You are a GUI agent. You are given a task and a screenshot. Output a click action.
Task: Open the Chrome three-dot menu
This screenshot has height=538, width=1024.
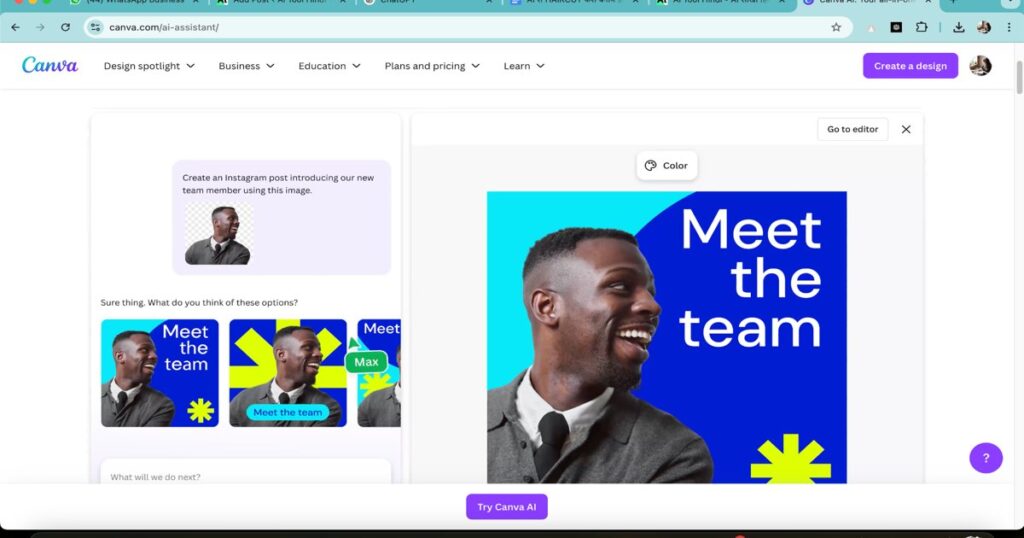pyautogui.click(x=1009, y=27)
